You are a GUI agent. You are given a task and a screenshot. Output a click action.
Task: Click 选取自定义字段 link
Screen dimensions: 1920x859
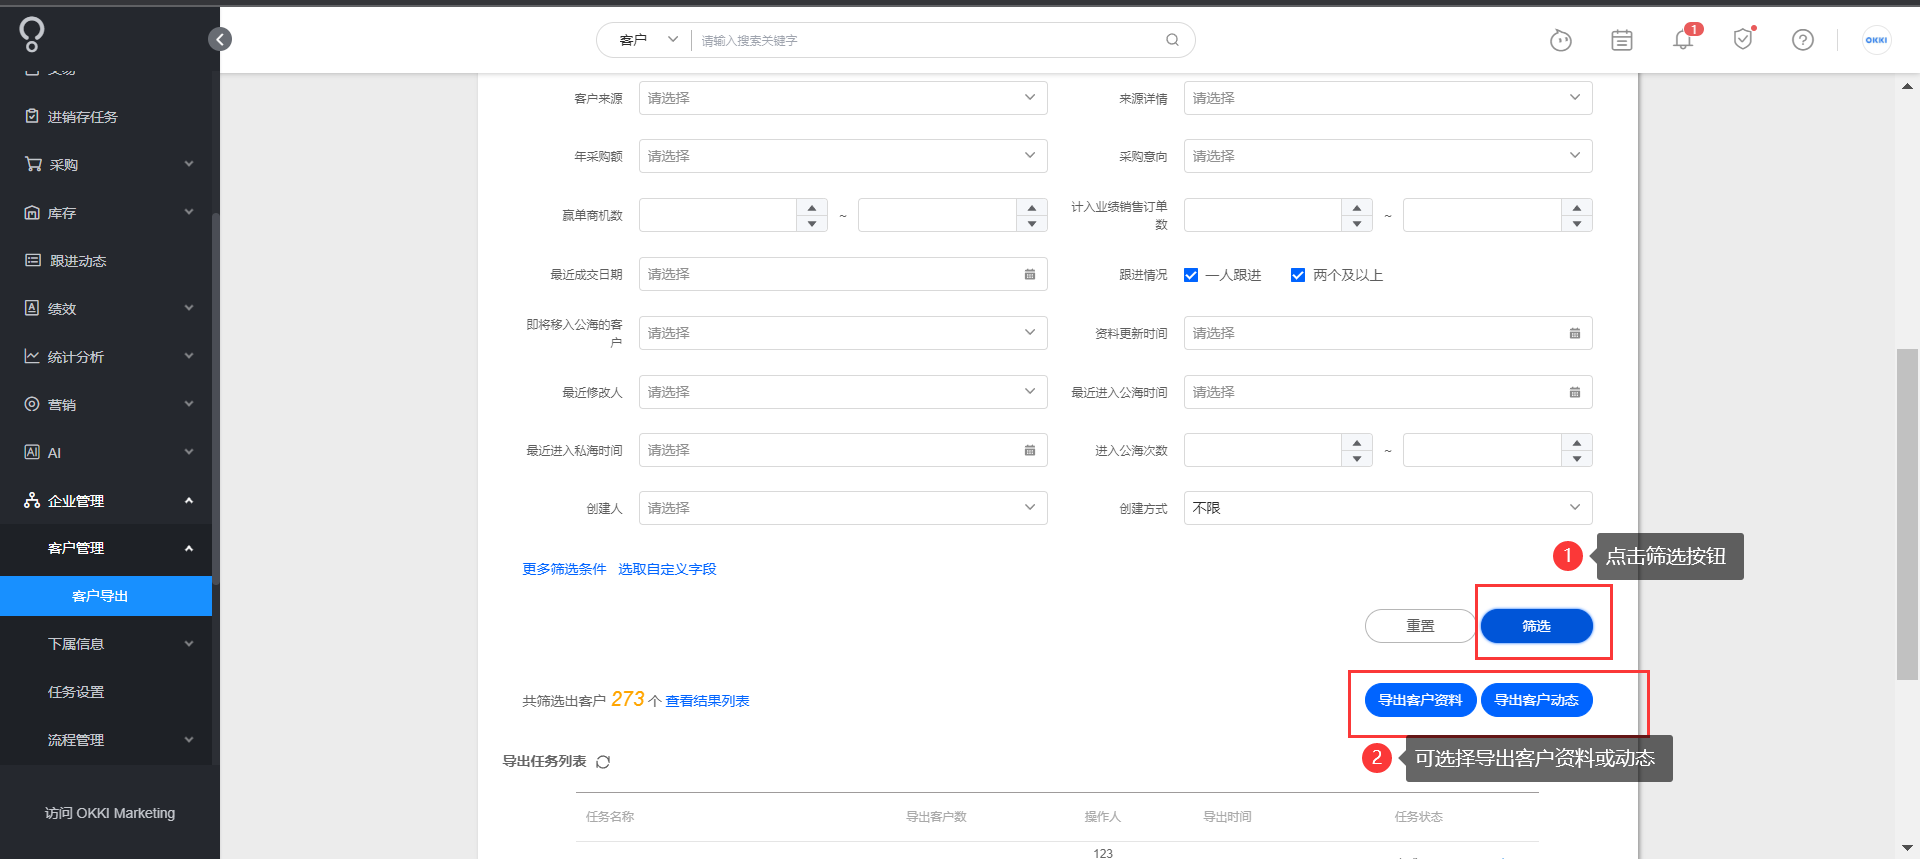click(x=667, y=569)
